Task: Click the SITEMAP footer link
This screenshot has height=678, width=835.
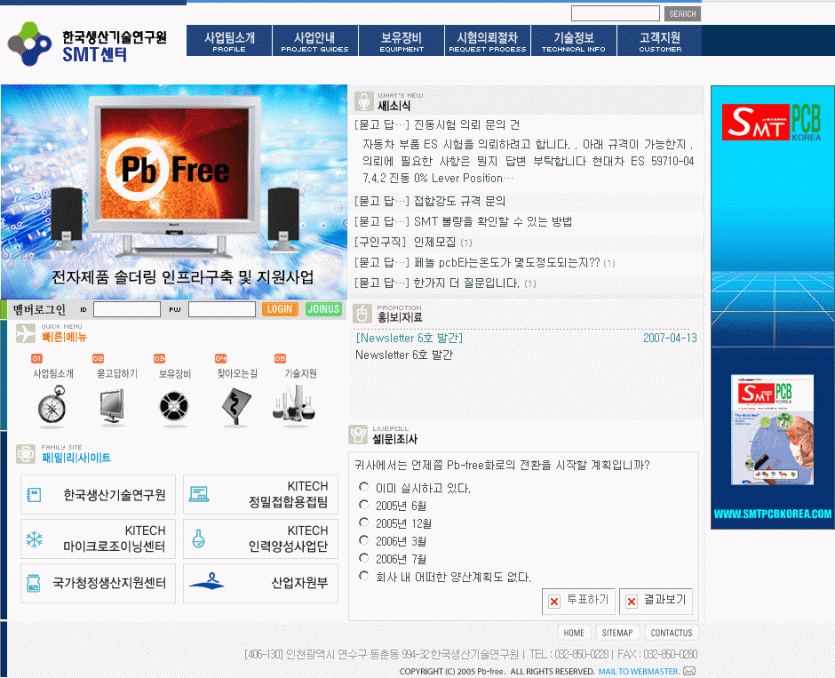Action: [x=617, y=633]
